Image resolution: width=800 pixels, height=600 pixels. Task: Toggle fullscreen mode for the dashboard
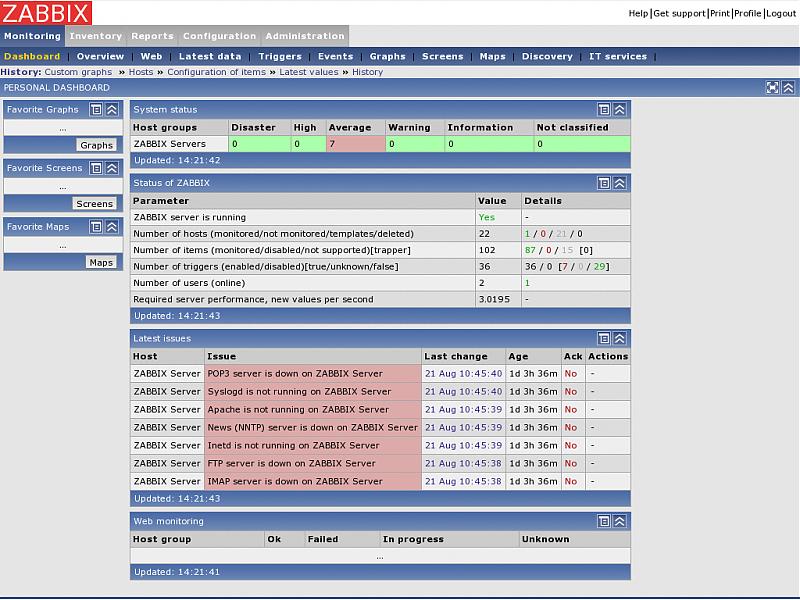pyautogui.click(x=773, y=88)
